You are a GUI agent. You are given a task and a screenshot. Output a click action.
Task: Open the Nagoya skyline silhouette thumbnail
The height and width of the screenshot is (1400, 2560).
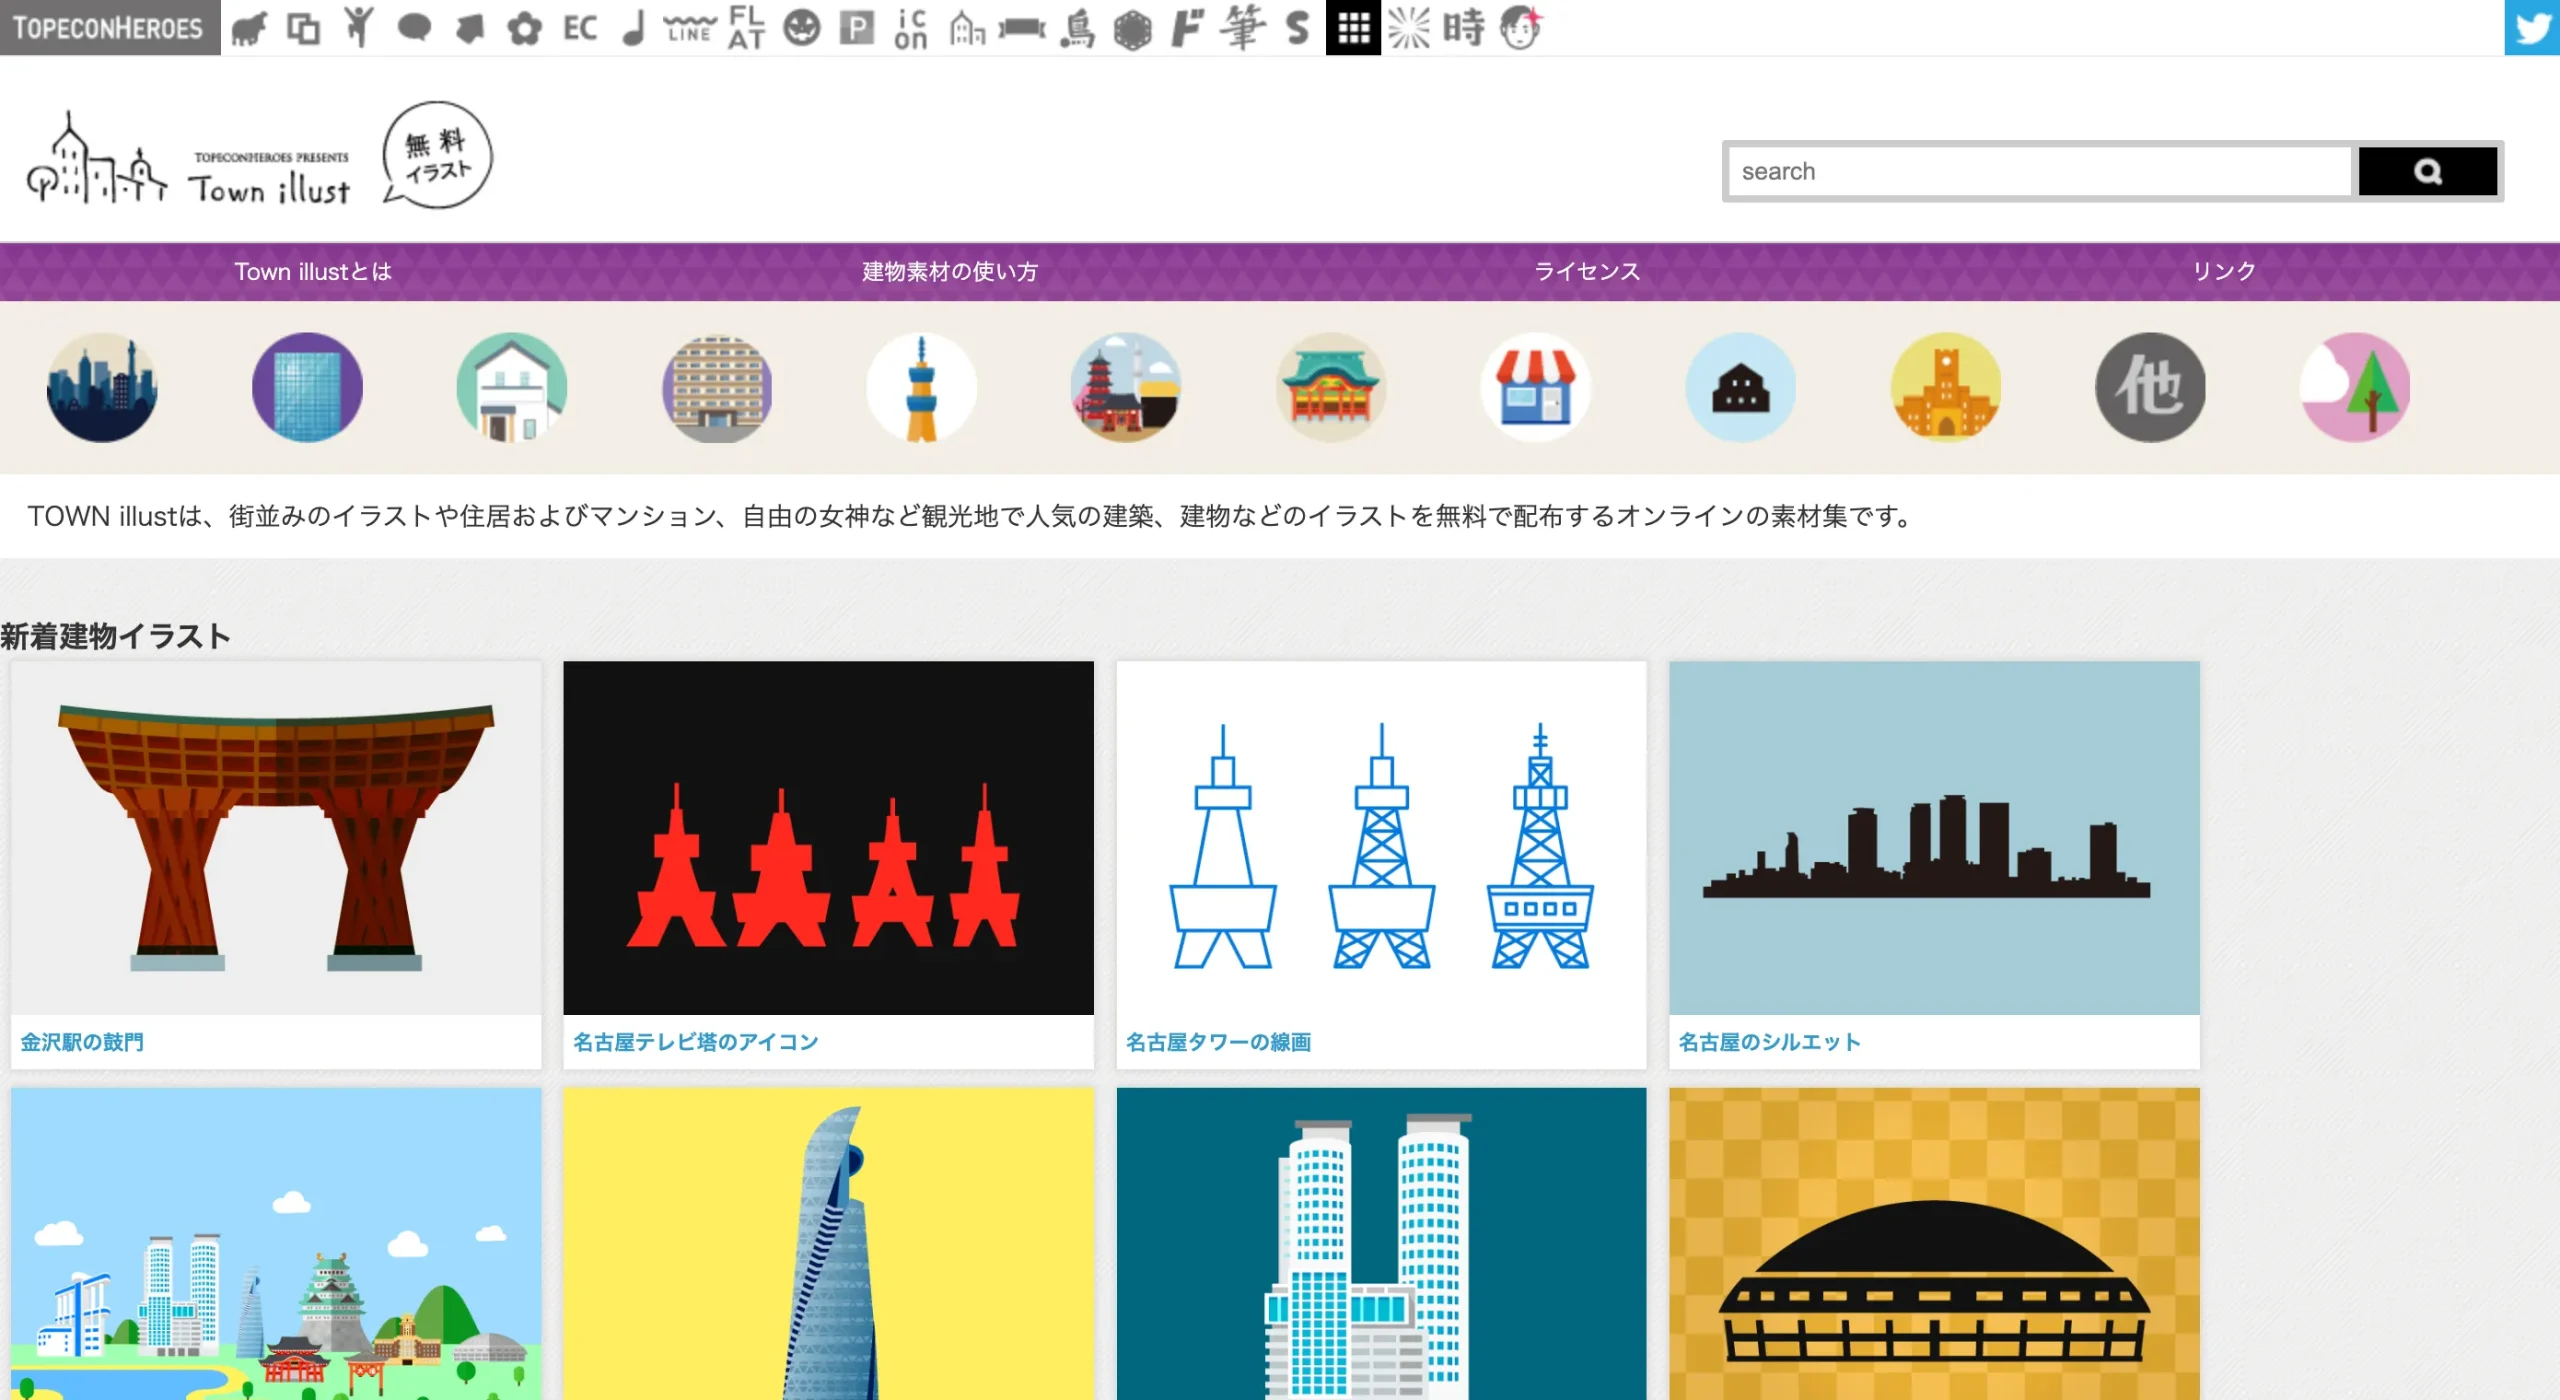click(1934, 838)
